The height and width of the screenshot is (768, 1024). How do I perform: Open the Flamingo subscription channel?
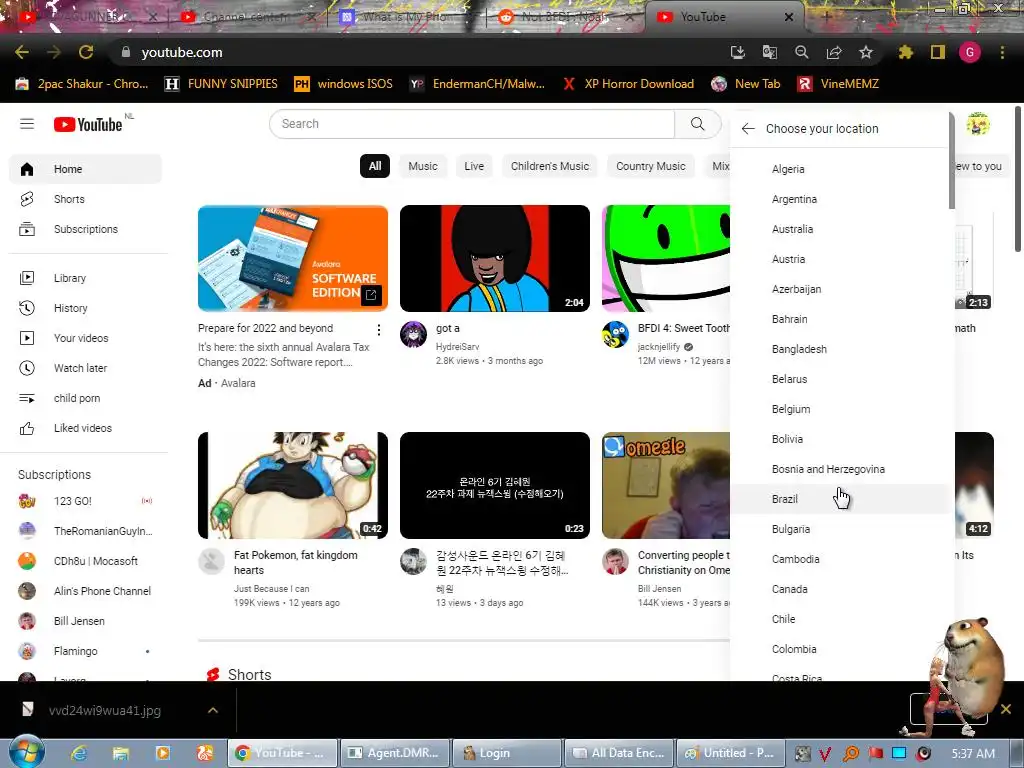pyautogui.click(x=86, y=651)
